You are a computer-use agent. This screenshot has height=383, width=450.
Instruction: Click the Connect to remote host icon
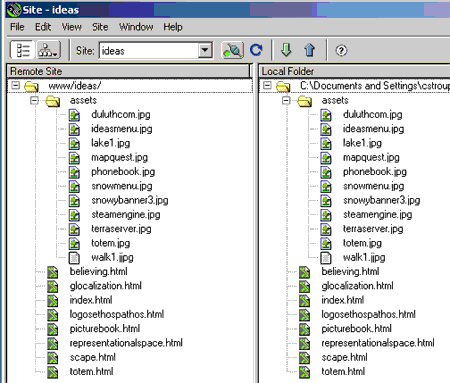(x=233, y=50)
